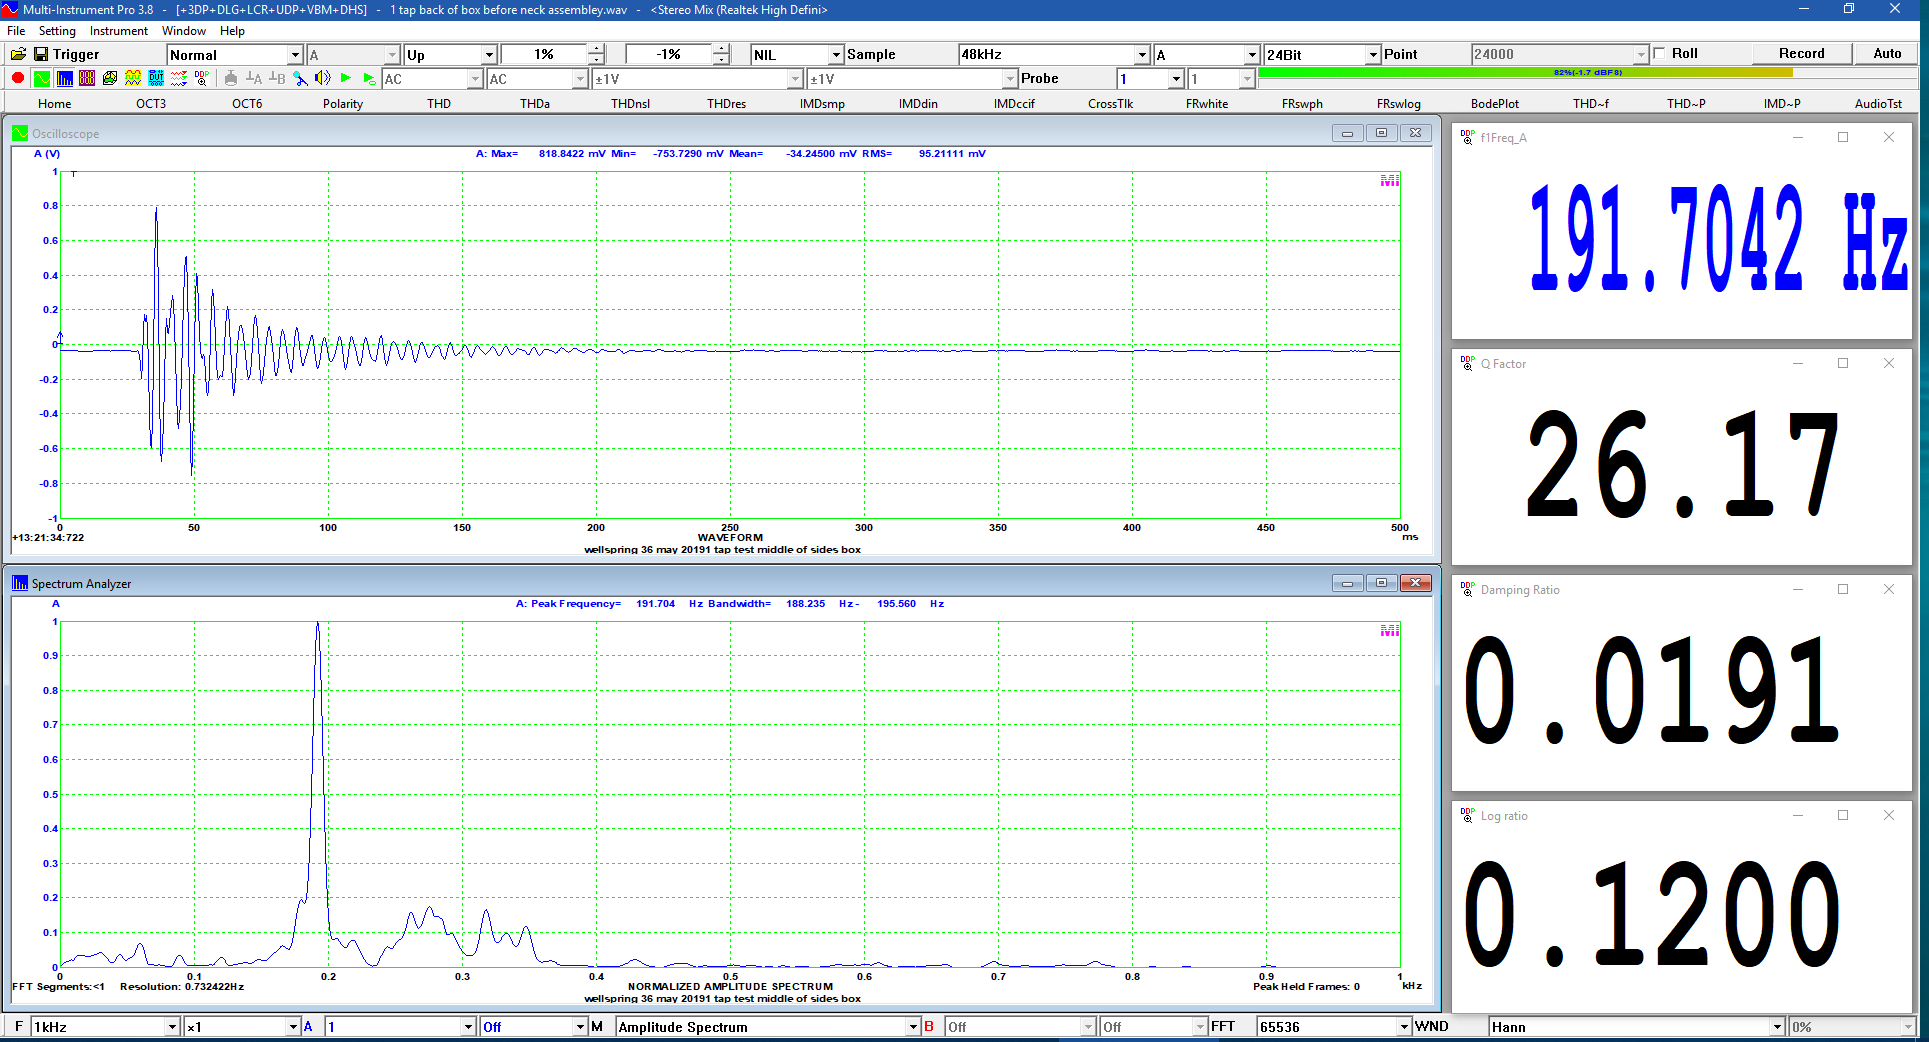The width and height of the screenshot is (1929, 1042).
Task: Open the Signal Generator icon
Action: 133,78
